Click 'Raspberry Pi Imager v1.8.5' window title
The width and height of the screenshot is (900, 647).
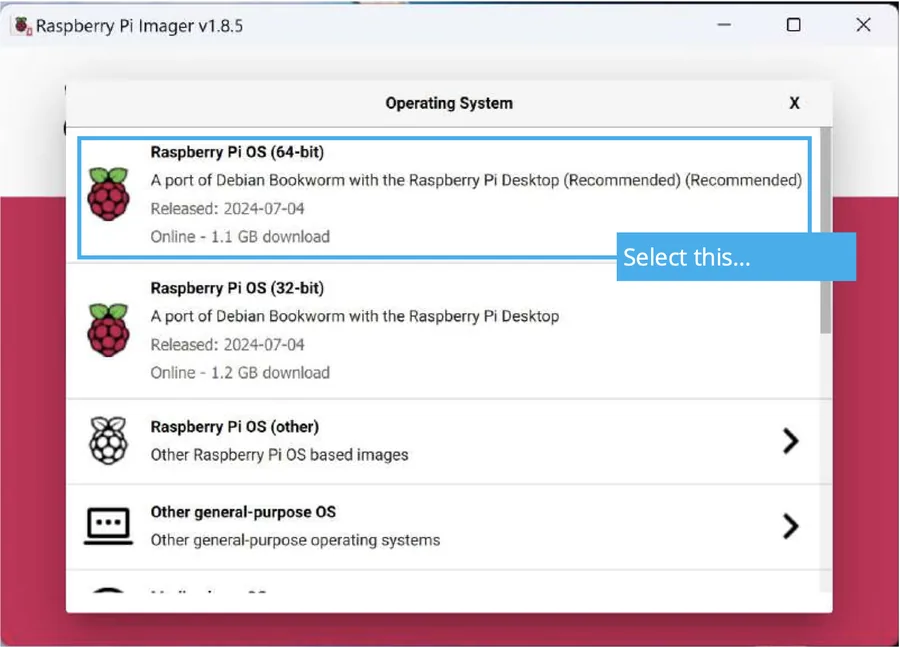point(139,26)
